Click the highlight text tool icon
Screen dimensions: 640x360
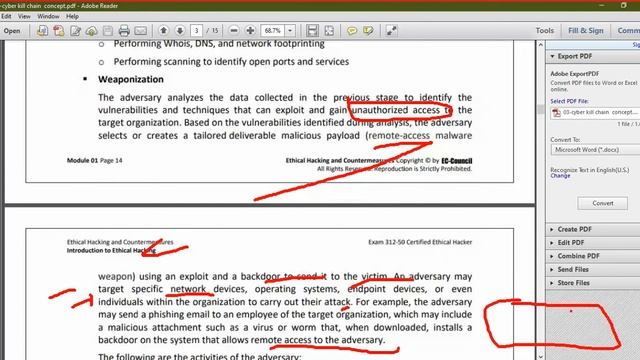coord(368,31)
